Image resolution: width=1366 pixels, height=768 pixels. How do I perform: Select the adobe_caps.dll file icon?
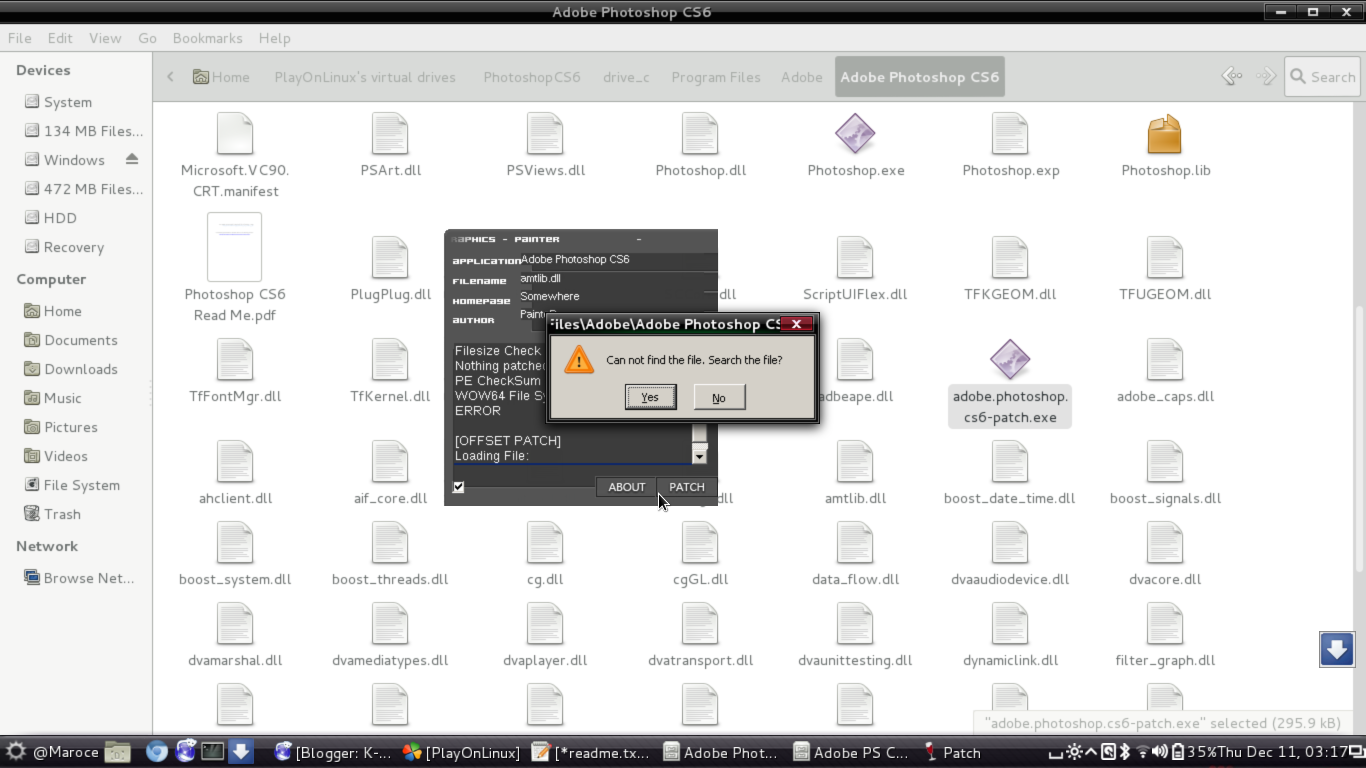pos(1165,360)
